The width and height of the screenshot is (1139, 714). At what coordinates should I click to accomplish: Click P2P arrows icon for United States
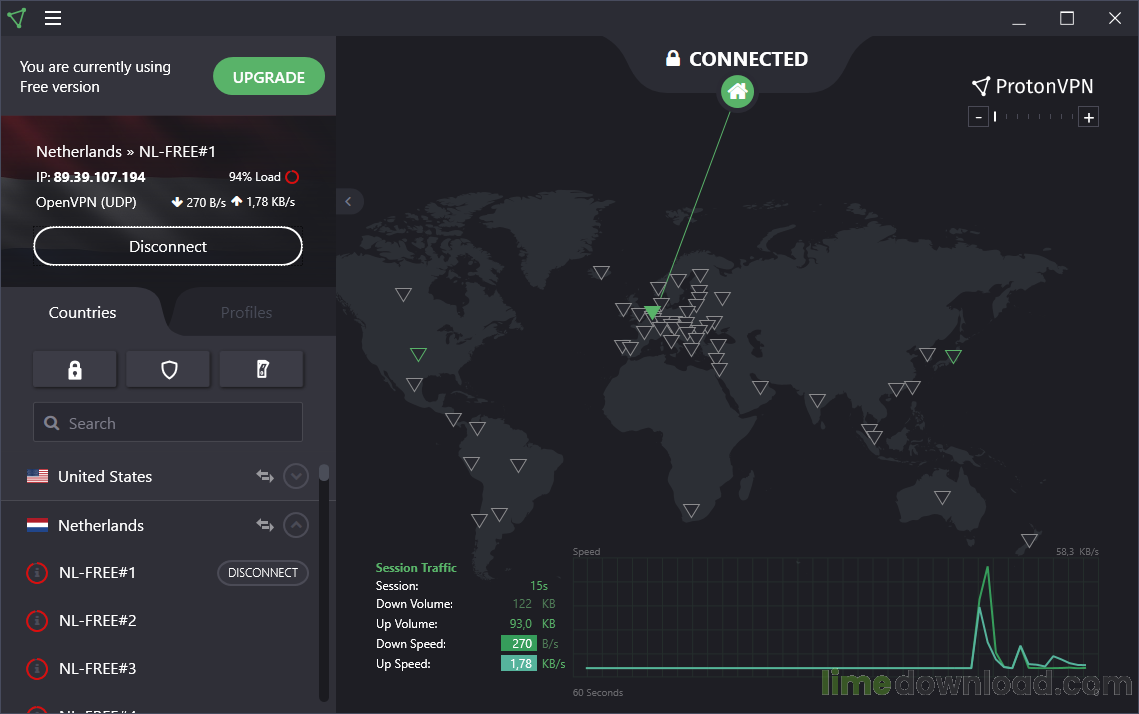coord(265,476)
